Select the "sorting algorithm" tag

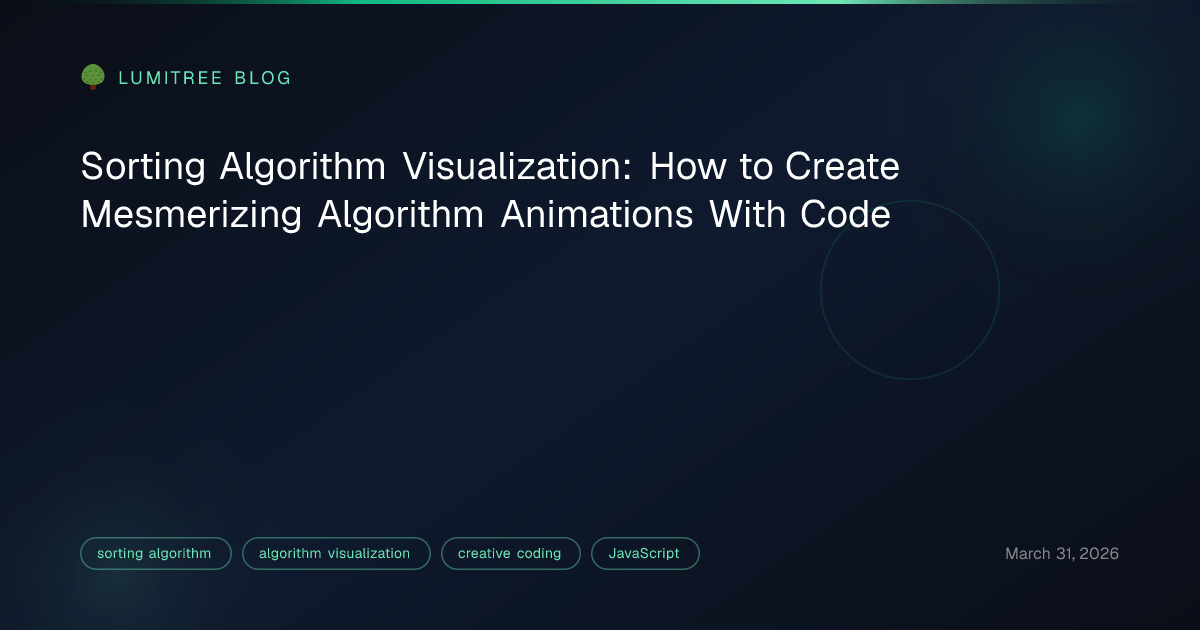pyautogui.click(x=155, y=553)
